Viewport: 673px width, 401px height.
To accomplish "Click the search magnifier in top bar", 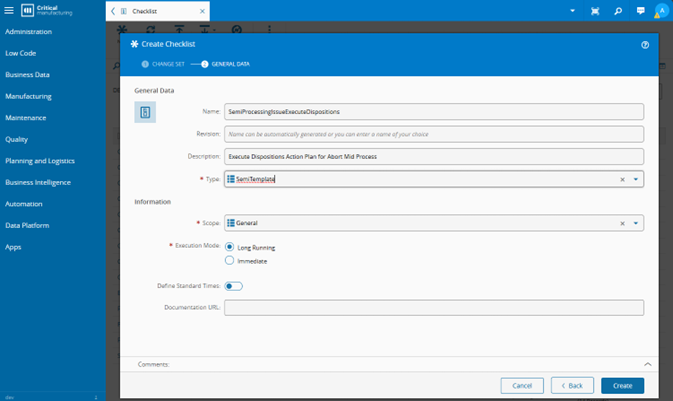I will [x=618, y=11].
